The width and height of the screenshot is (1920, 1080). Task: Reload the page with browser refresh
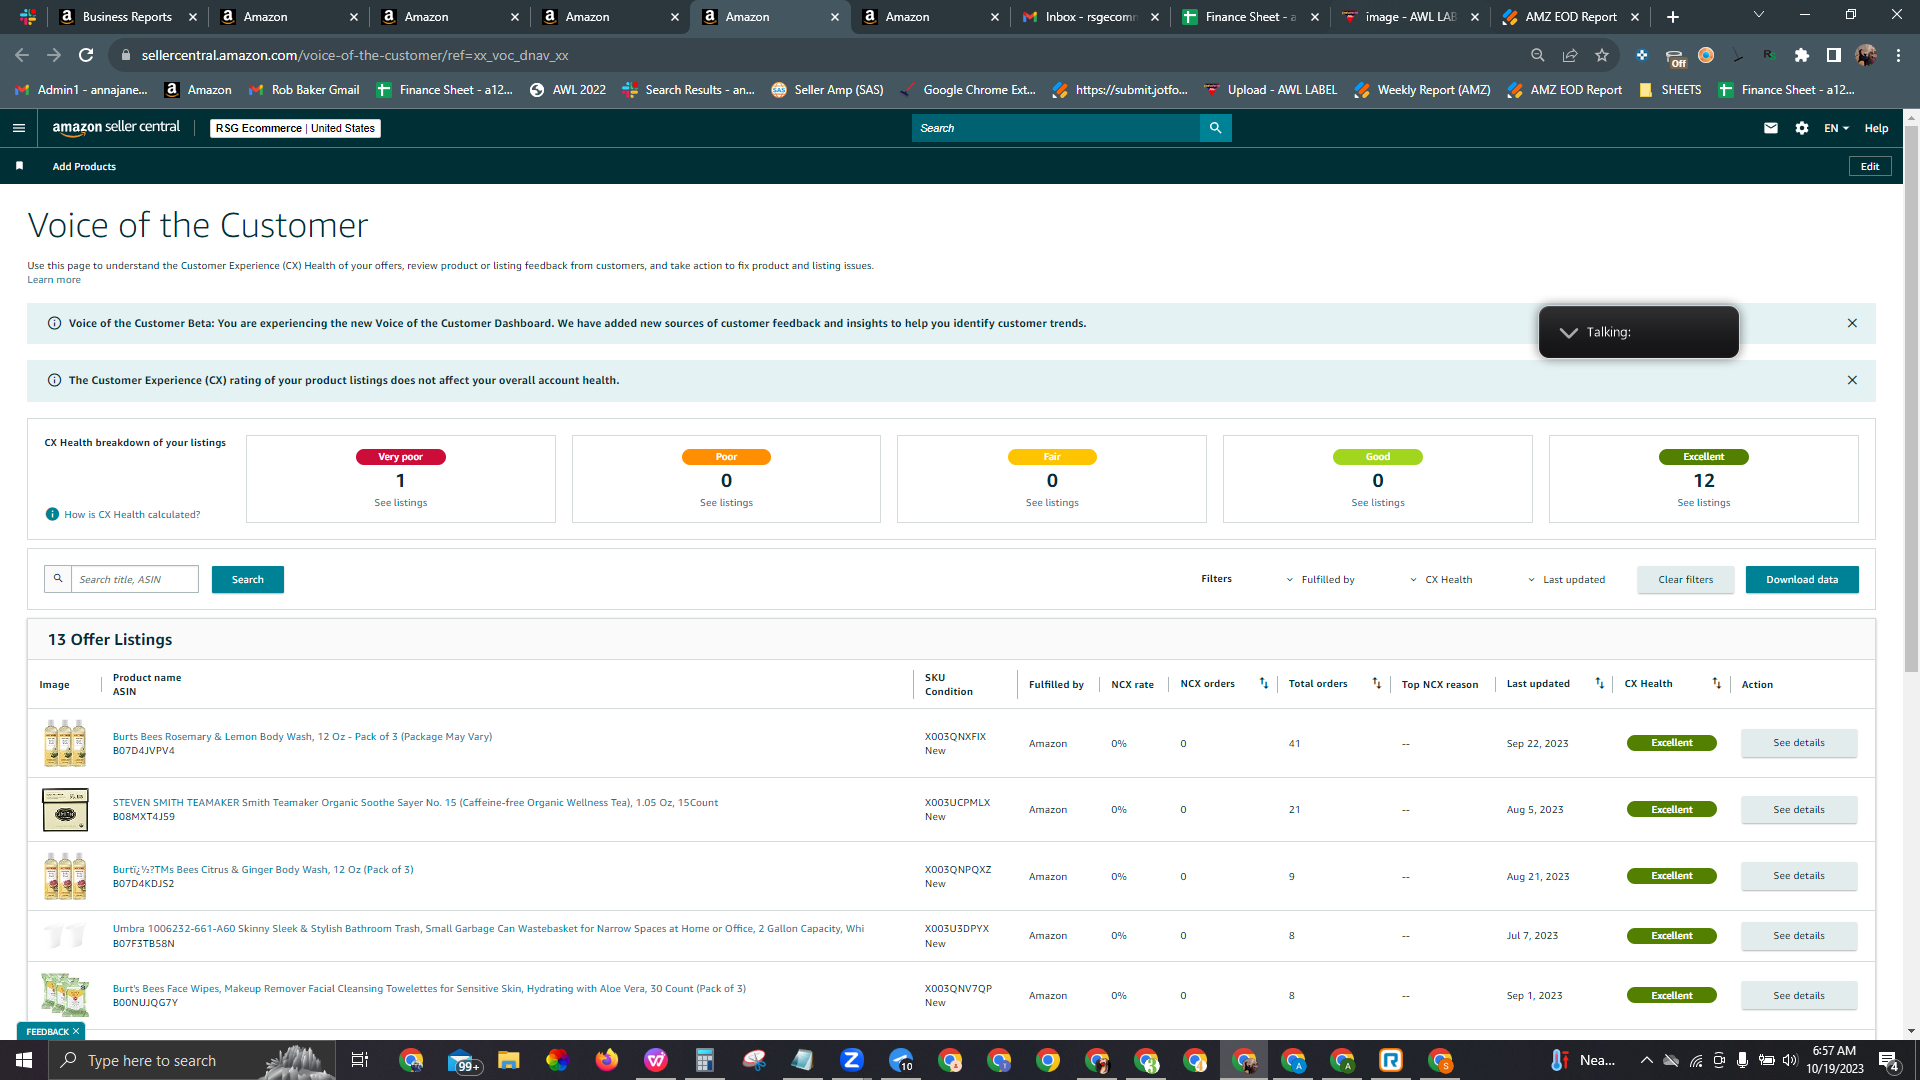[x=86, y=55]
